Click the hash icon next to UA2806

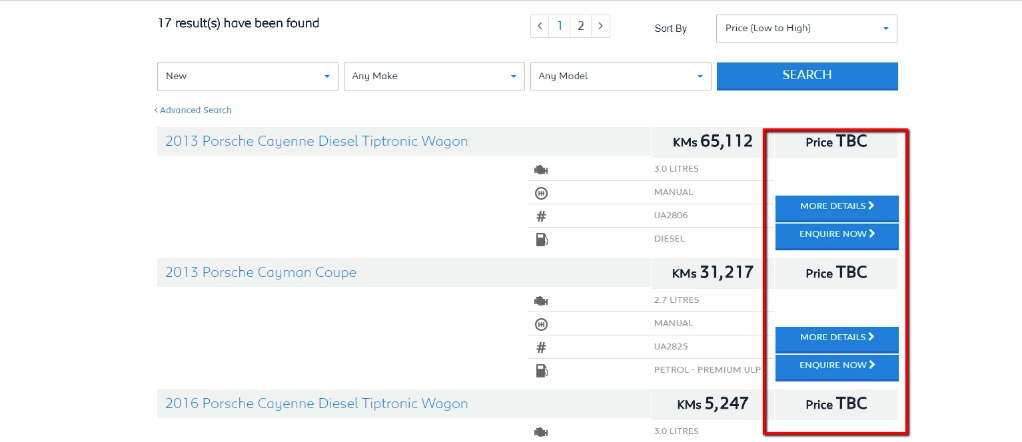point(541,216)
